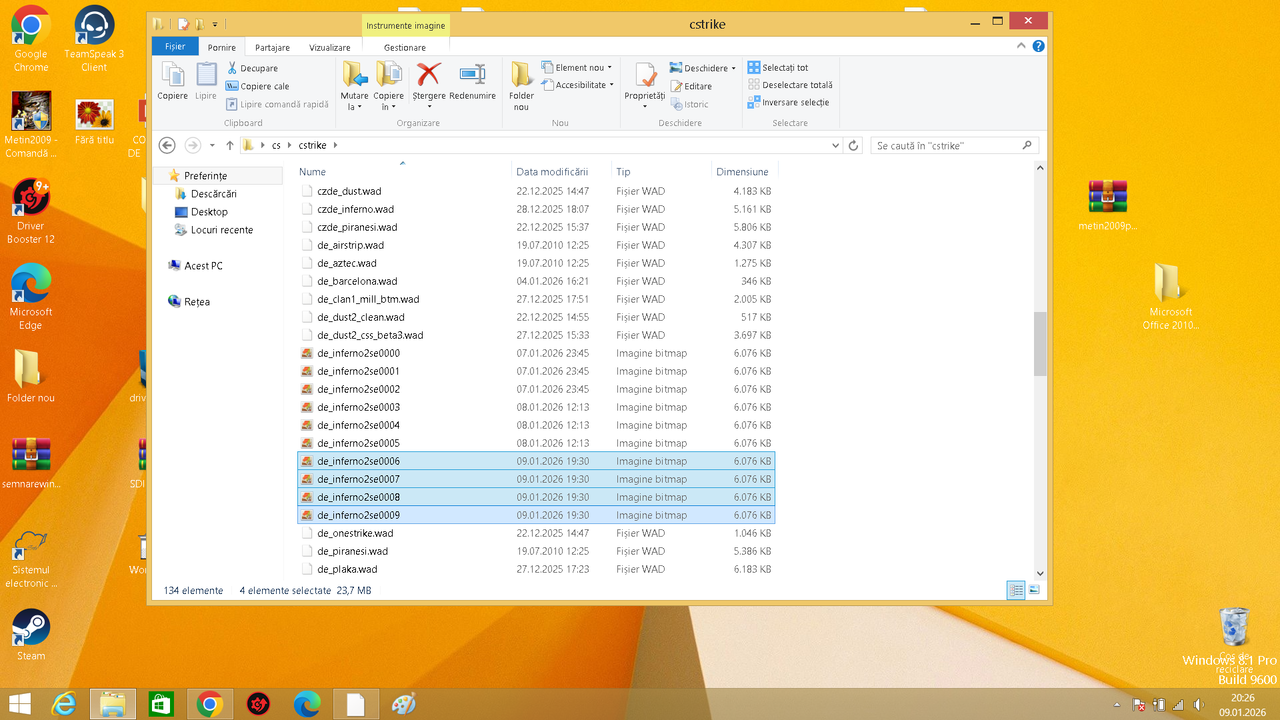Viewport: 1280px width, 720px height.
Task: Select Acest PC in navigation pane
Action: (x=203, y=265)
